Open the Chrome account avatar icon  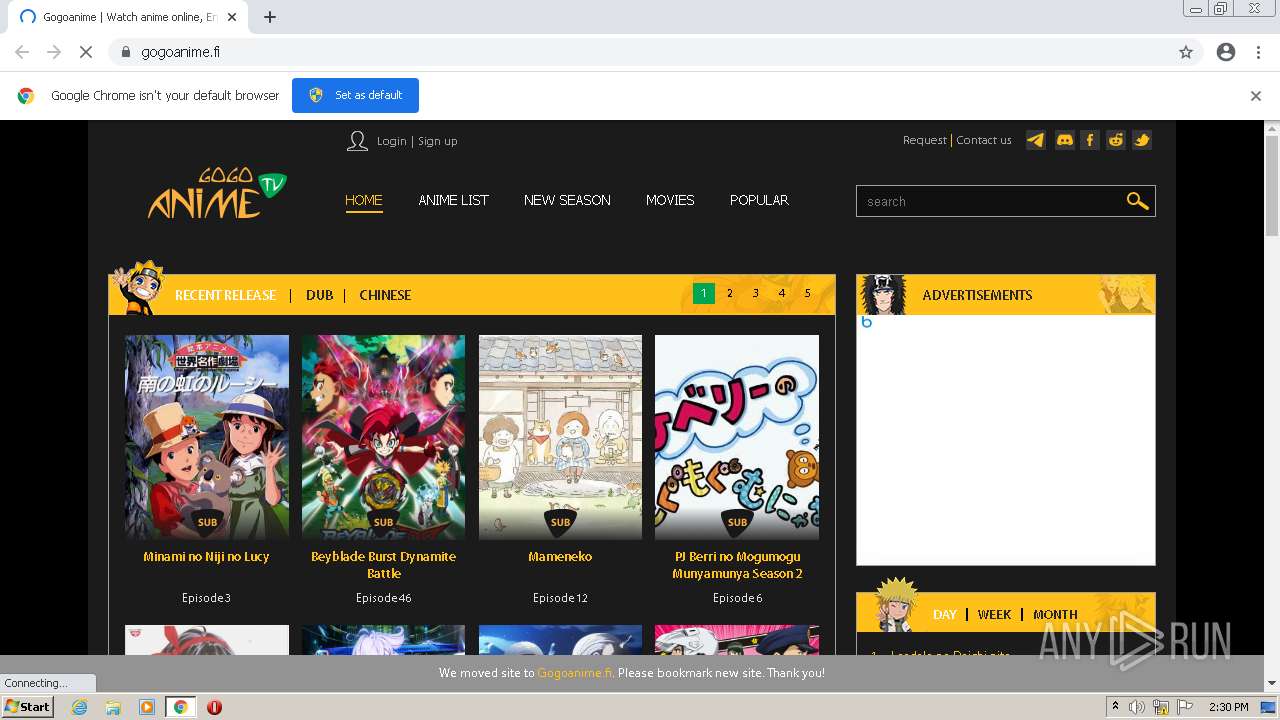click(1226, 52)
